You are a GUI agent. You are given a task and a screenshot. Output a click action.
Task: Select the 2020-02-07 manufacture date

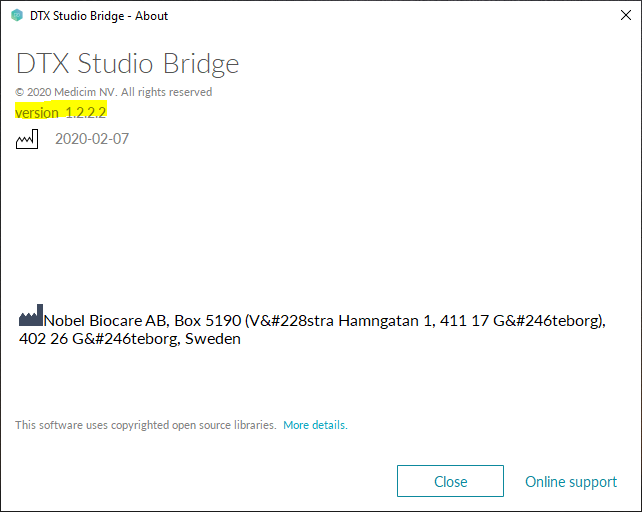pyautogui.click(x=92, y=139)
